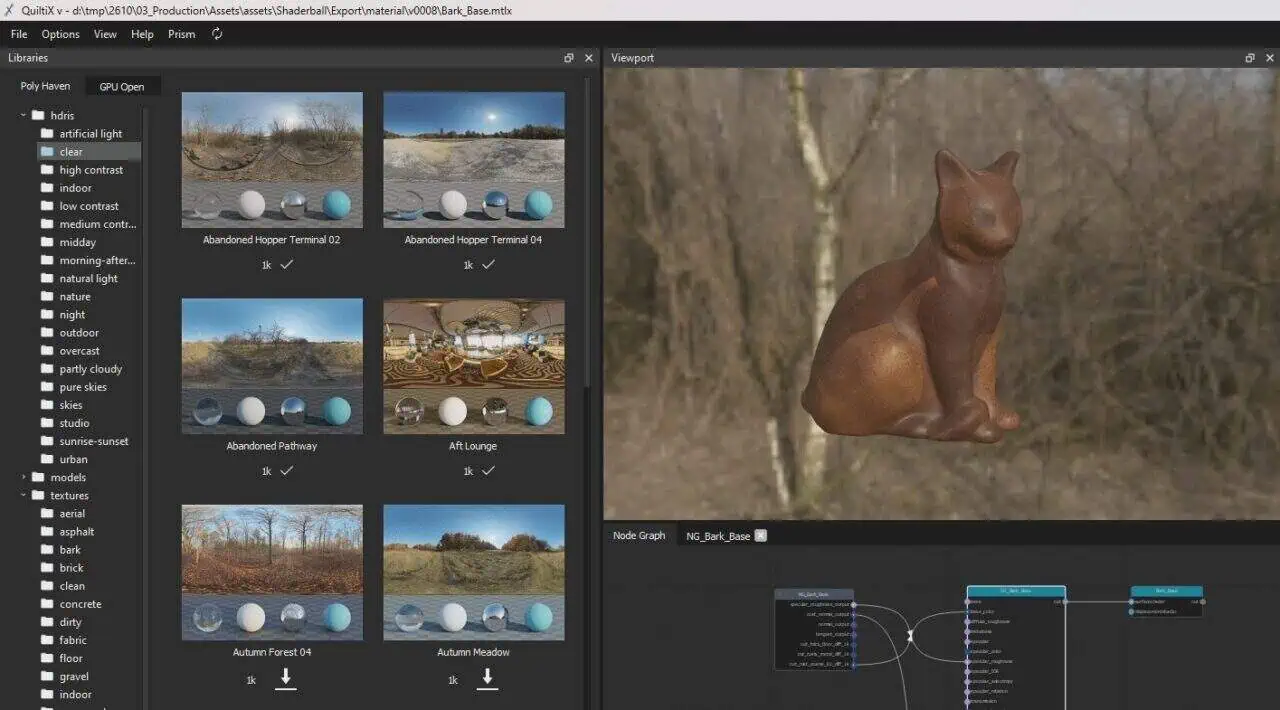Switch to the GPU Open tab

122,87
